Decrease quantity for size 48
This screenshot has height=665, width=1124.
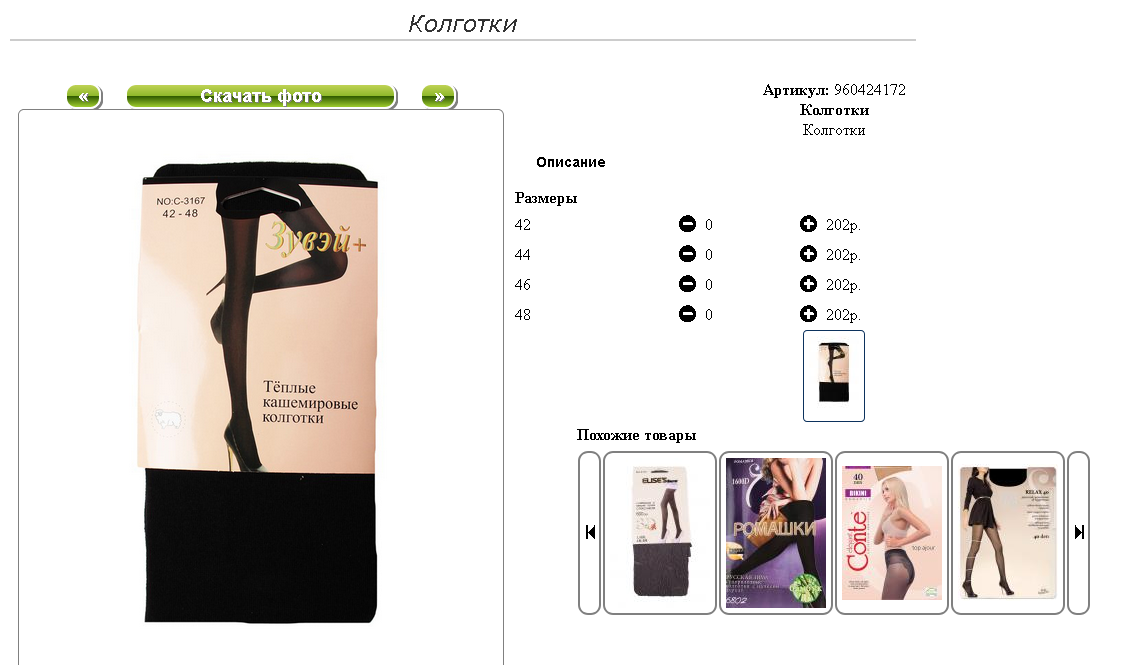687,314
